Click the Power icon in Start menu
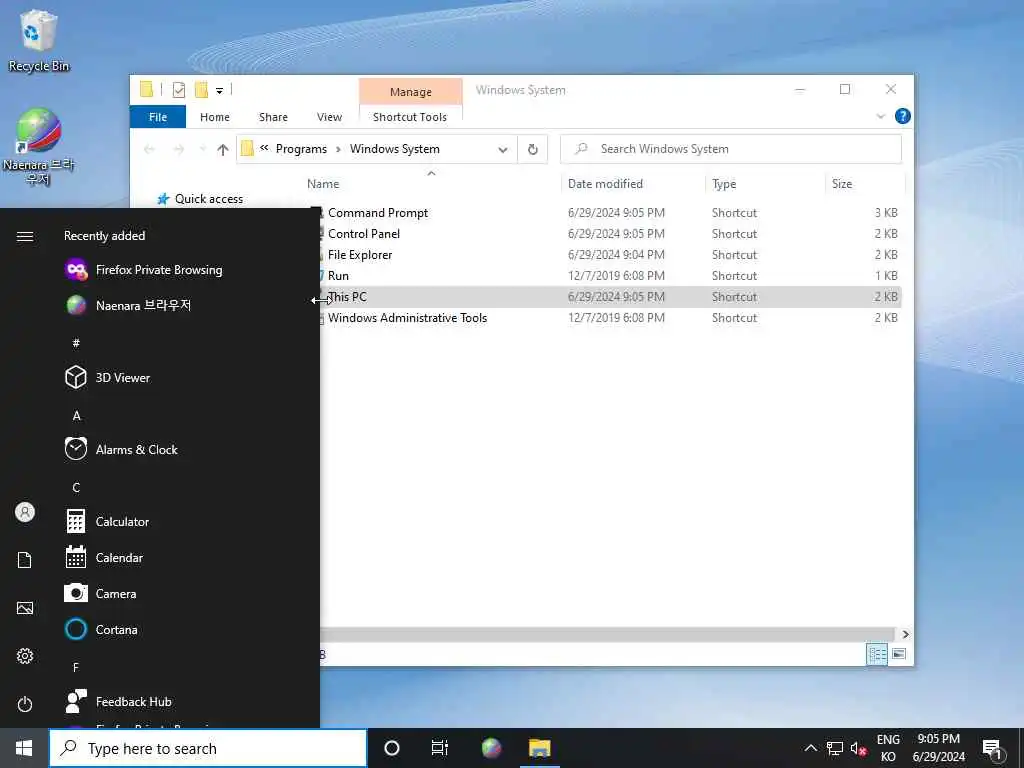 [x=25, y=704]
